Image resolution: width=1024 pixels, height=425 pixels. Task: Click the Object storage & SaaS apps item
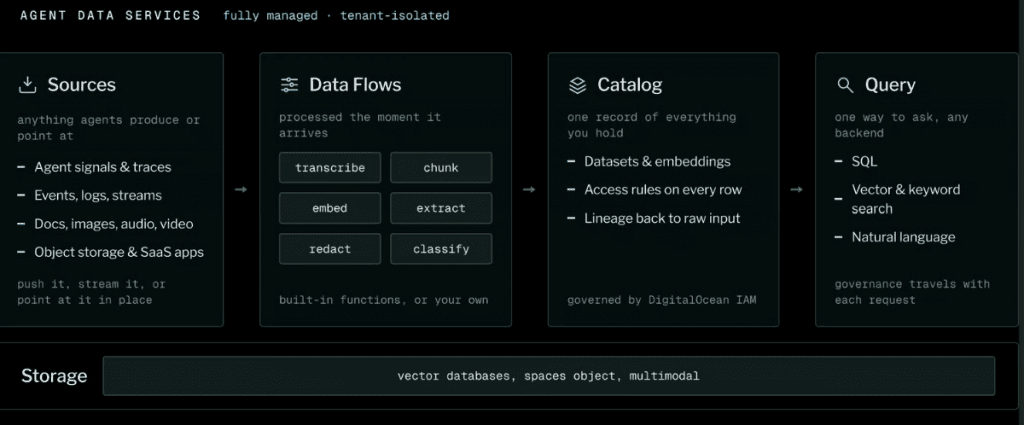point(119,252)
